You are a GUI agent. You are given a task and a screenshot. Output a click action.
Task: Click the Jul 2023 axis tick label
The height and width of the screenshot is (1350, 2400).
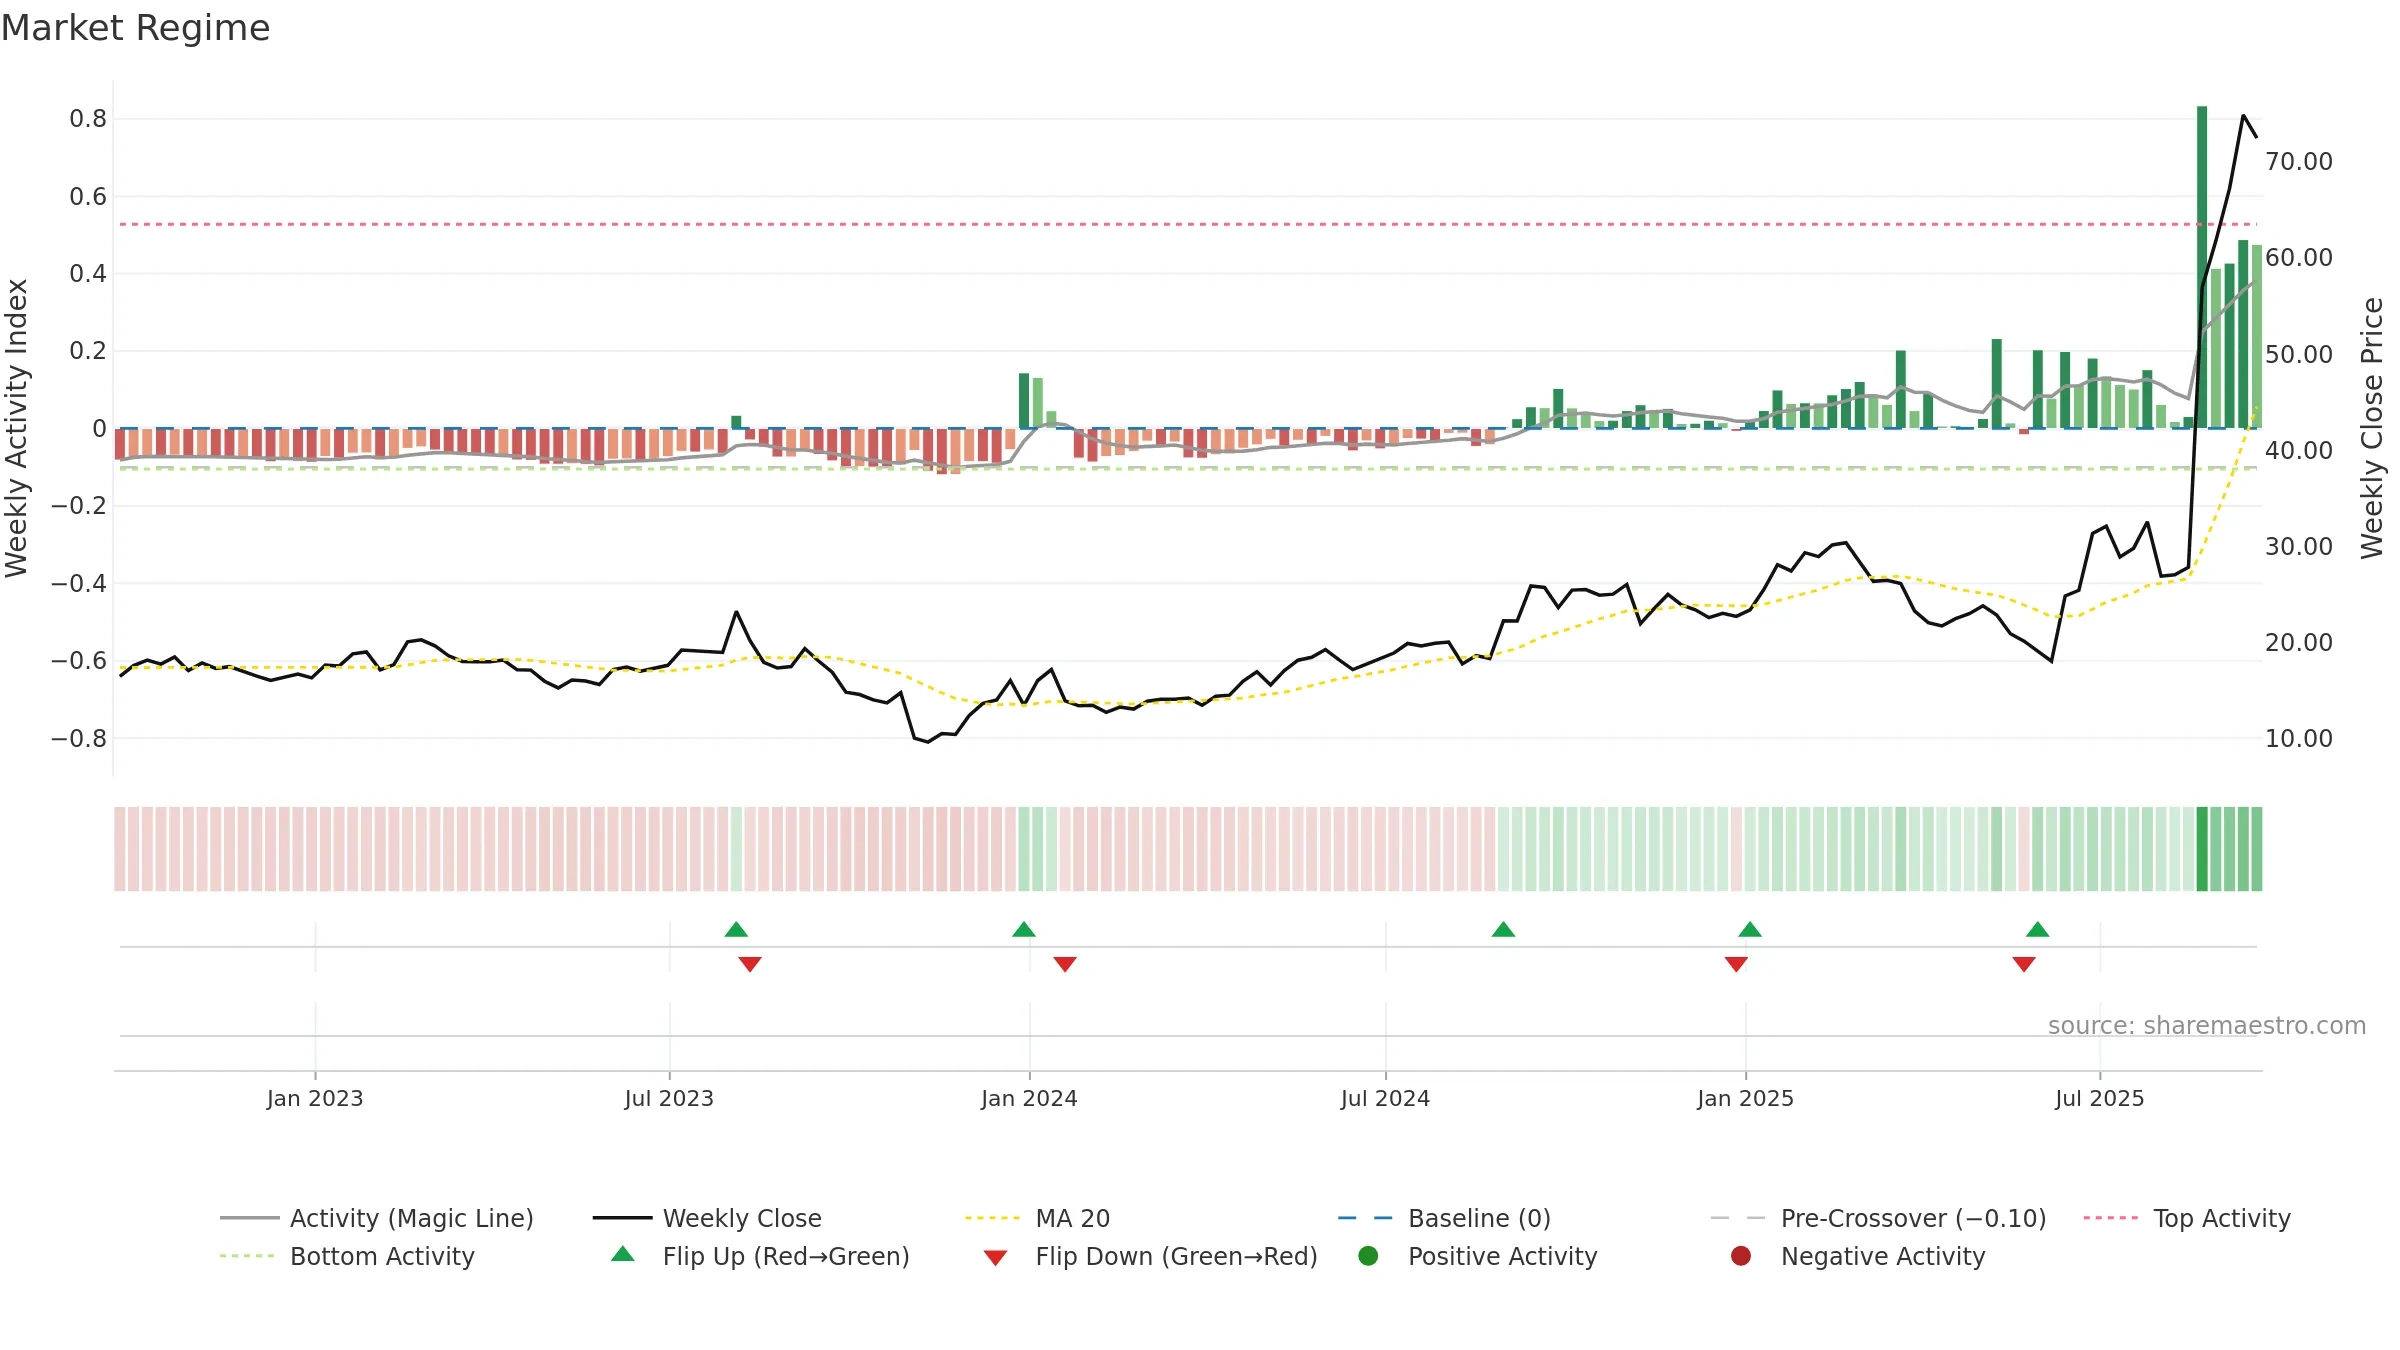(x=669, y=1098)
